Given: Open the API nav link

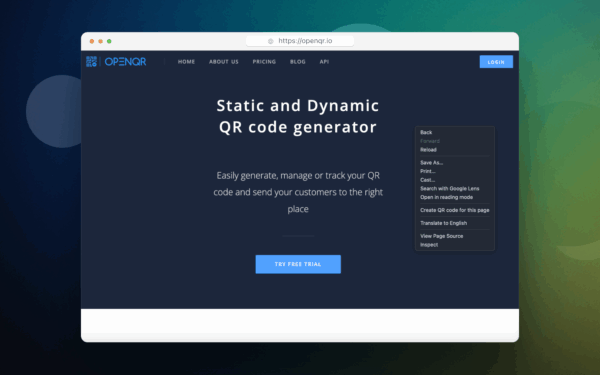Looking at the screenshot, I should pyautogui.click(x=324, y=62).
